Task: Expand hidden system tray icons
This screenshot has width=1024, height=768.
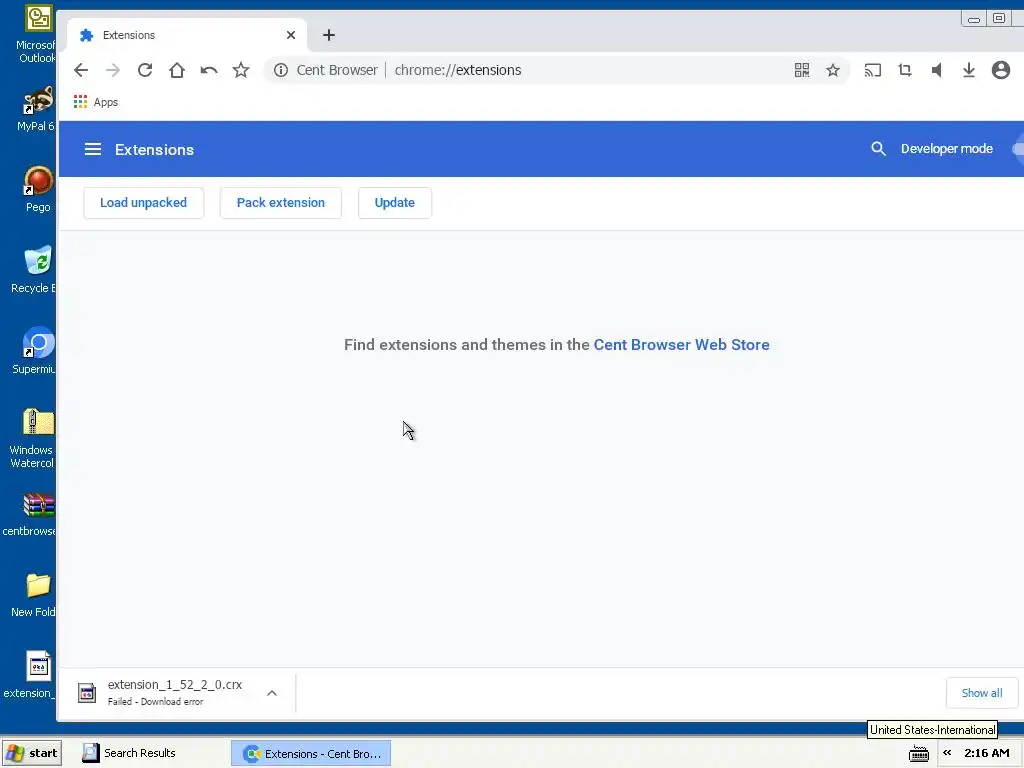Action: coord(947,753)
